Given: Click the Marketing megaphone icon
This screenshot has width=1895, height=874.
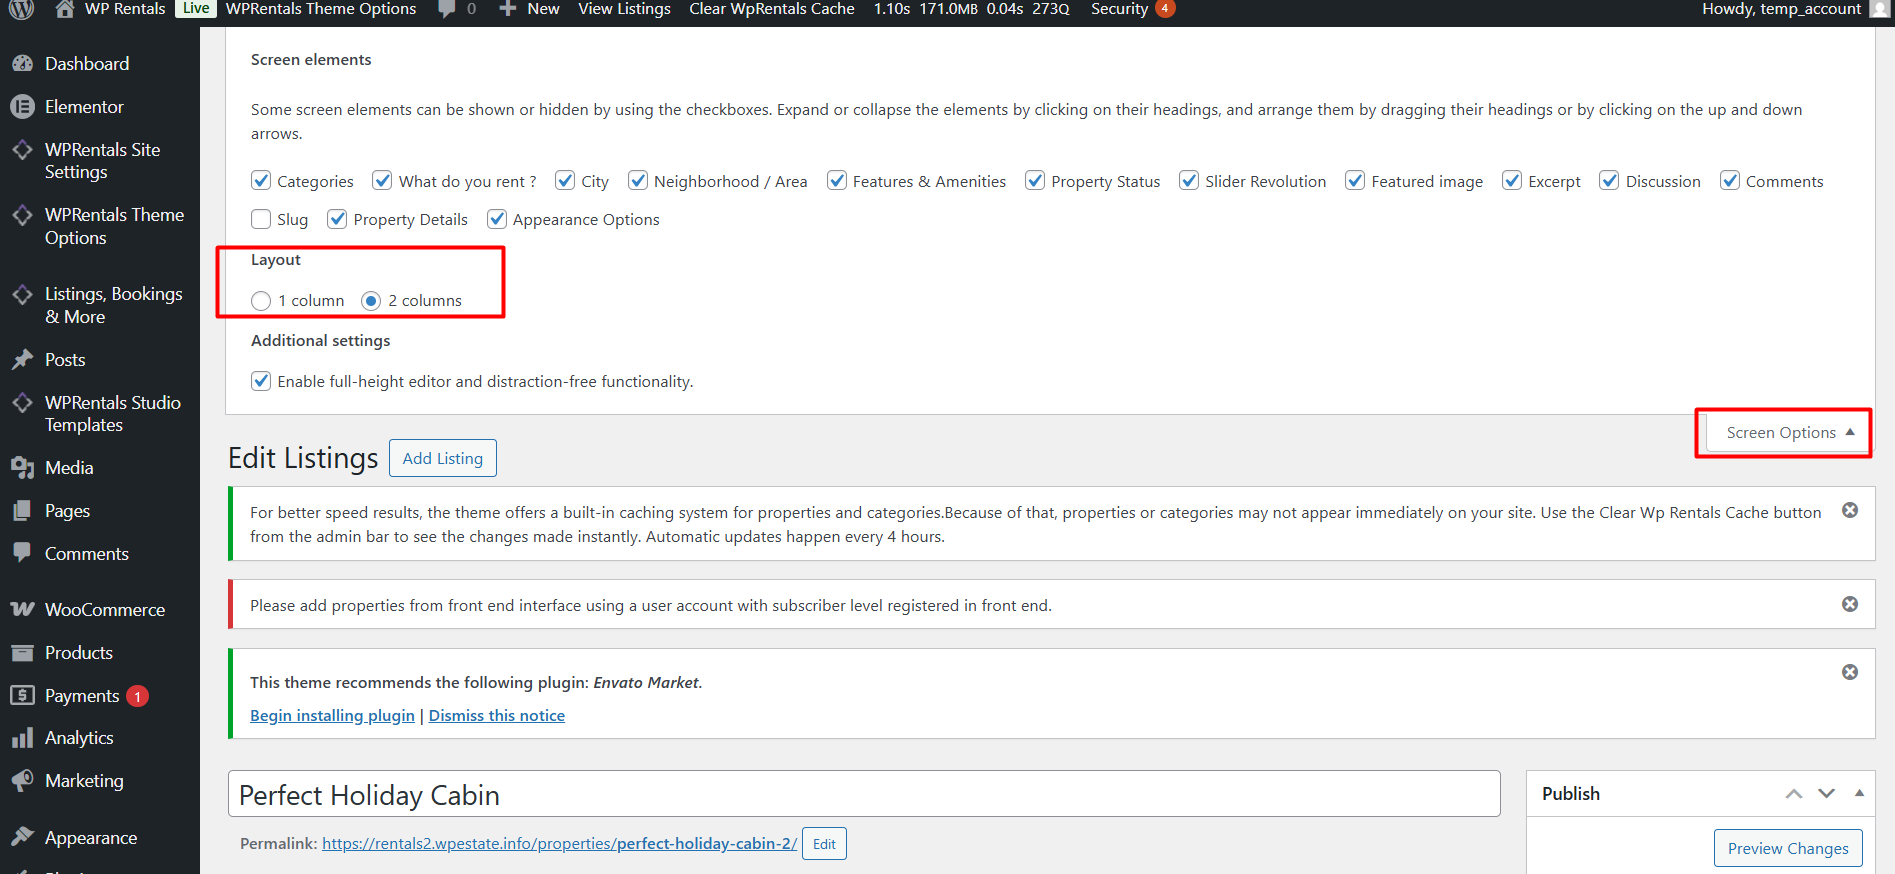Looking at the screenshot, I should pos(22,780).
